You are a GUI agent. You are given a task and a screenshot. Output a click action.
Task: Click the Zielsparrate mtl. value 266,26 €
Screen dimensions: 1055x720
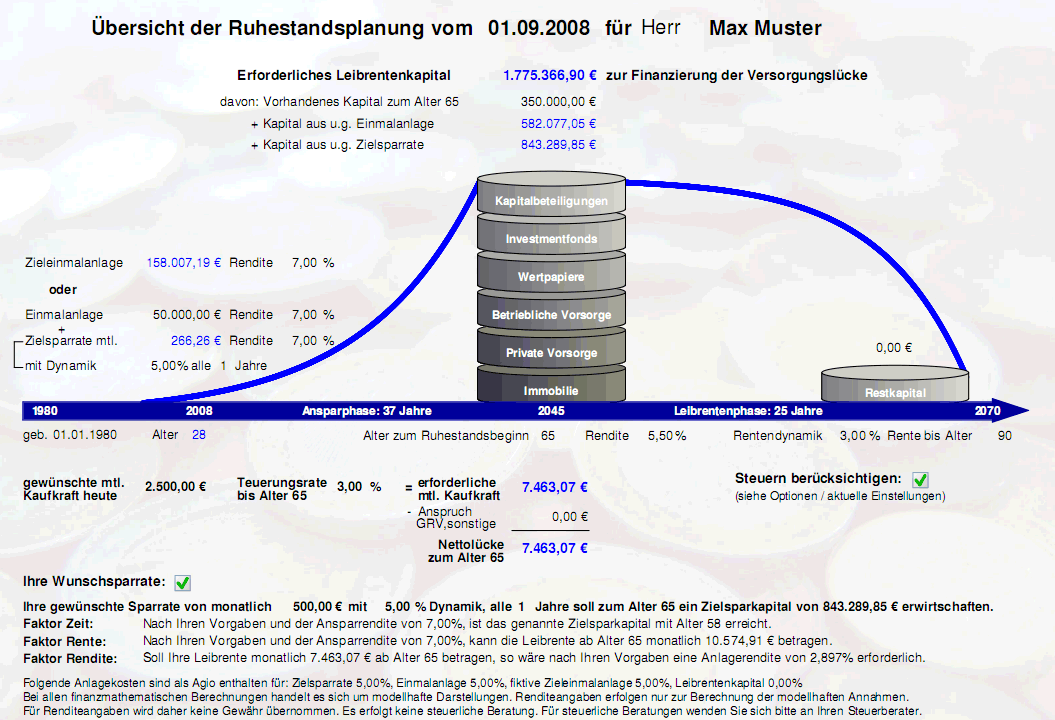point(196,340)
